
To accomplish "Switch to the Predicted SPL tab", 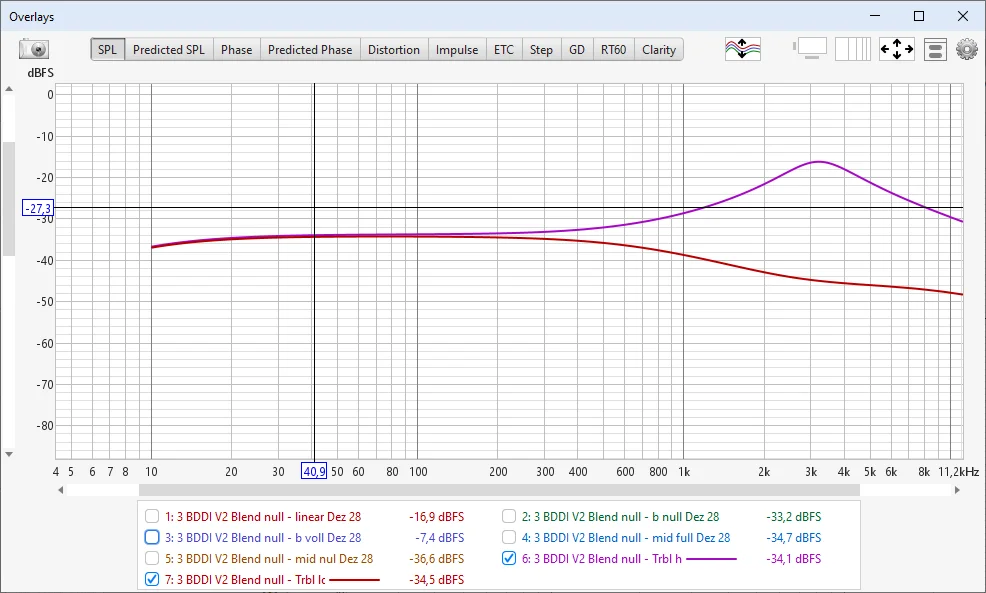I will click(168, 50).
